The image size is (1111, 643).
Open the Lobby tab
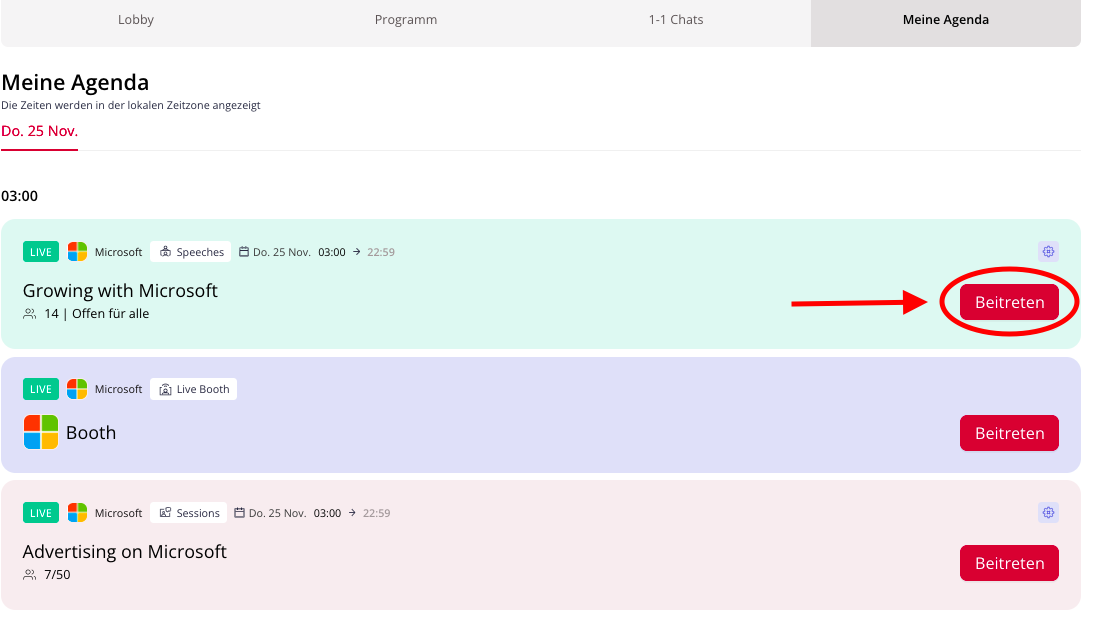[x=135, y=20]
